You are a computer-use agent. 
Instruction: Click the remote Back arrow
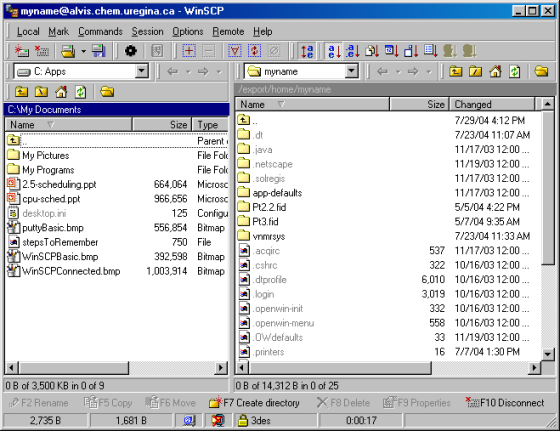click(382, 71)
